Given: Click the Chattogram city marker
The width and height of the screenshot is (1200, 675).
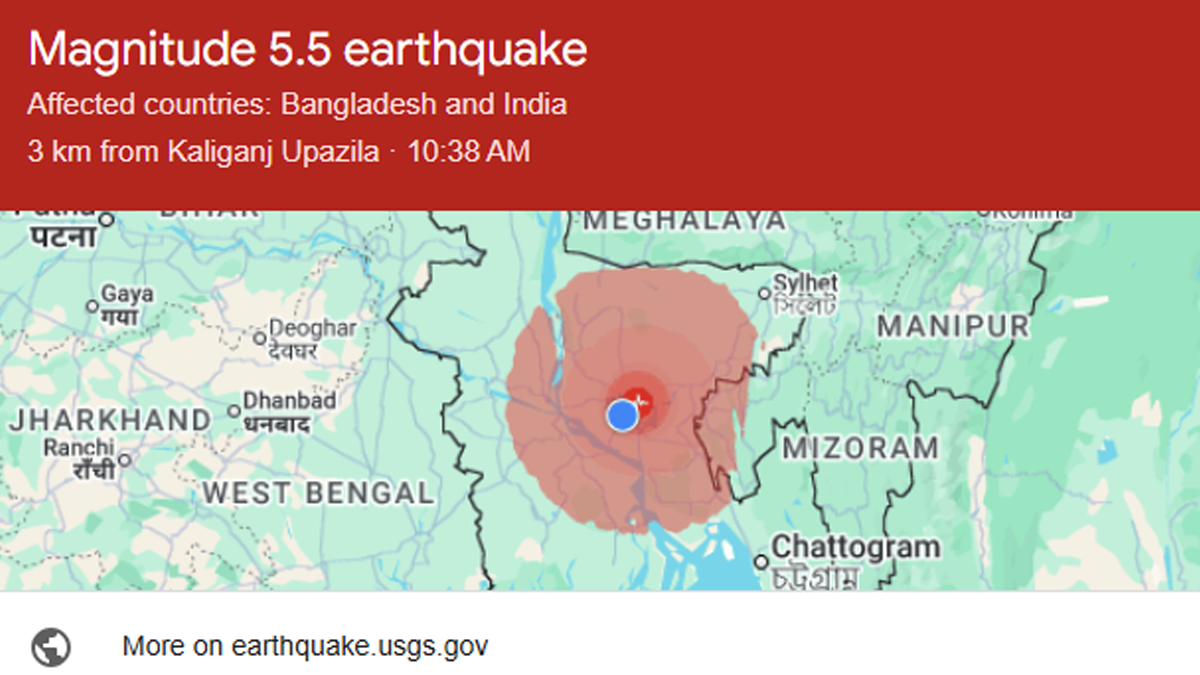Looking at the screenshot, I should point(762,563).
